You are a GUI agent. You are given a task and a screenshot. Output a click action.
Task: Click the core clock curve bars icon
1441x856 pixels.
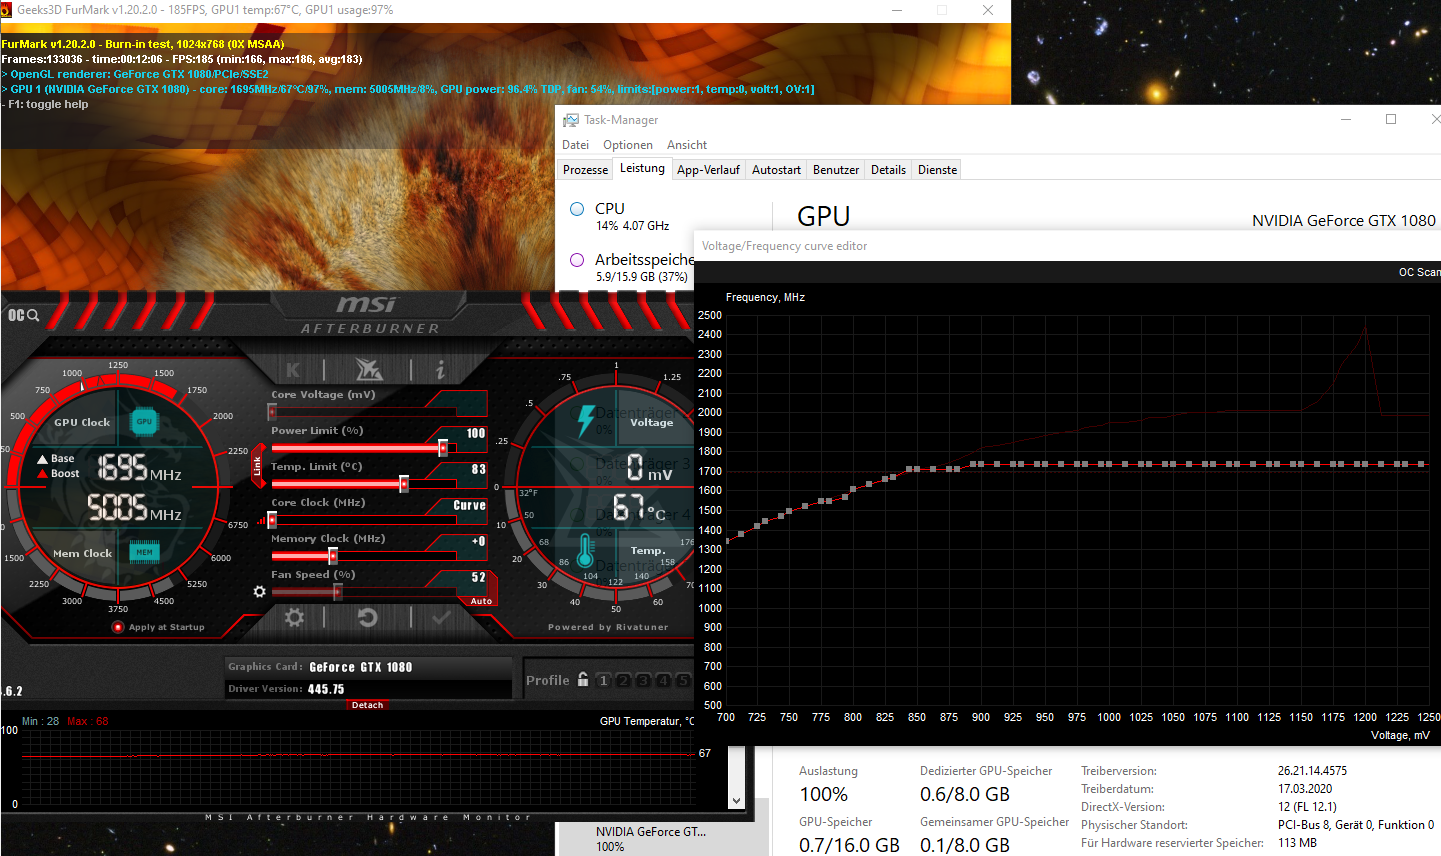click(261, 520)
